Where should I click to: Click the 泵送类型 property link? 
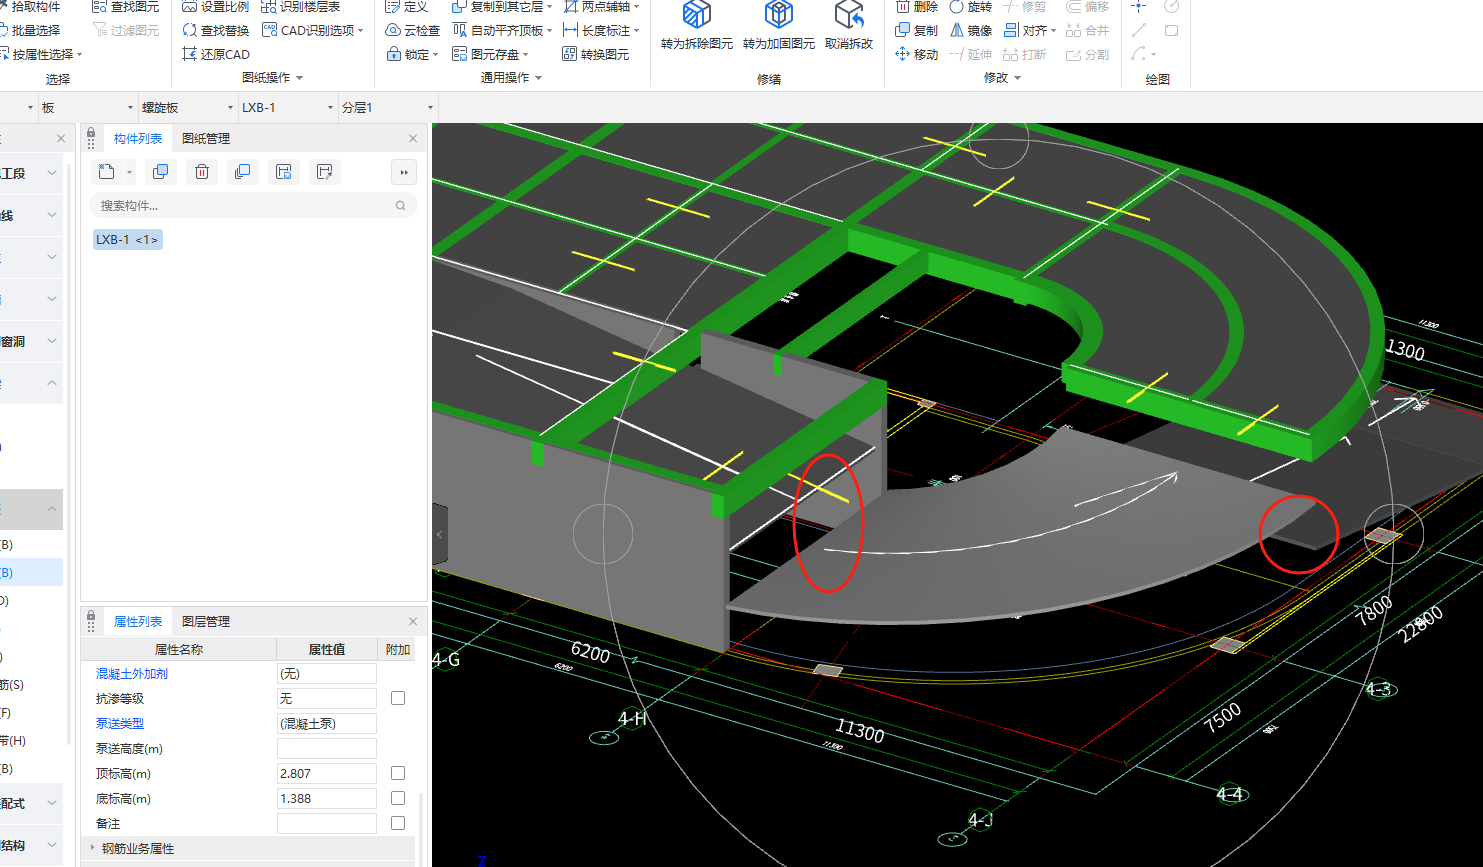tap(120, 723)
